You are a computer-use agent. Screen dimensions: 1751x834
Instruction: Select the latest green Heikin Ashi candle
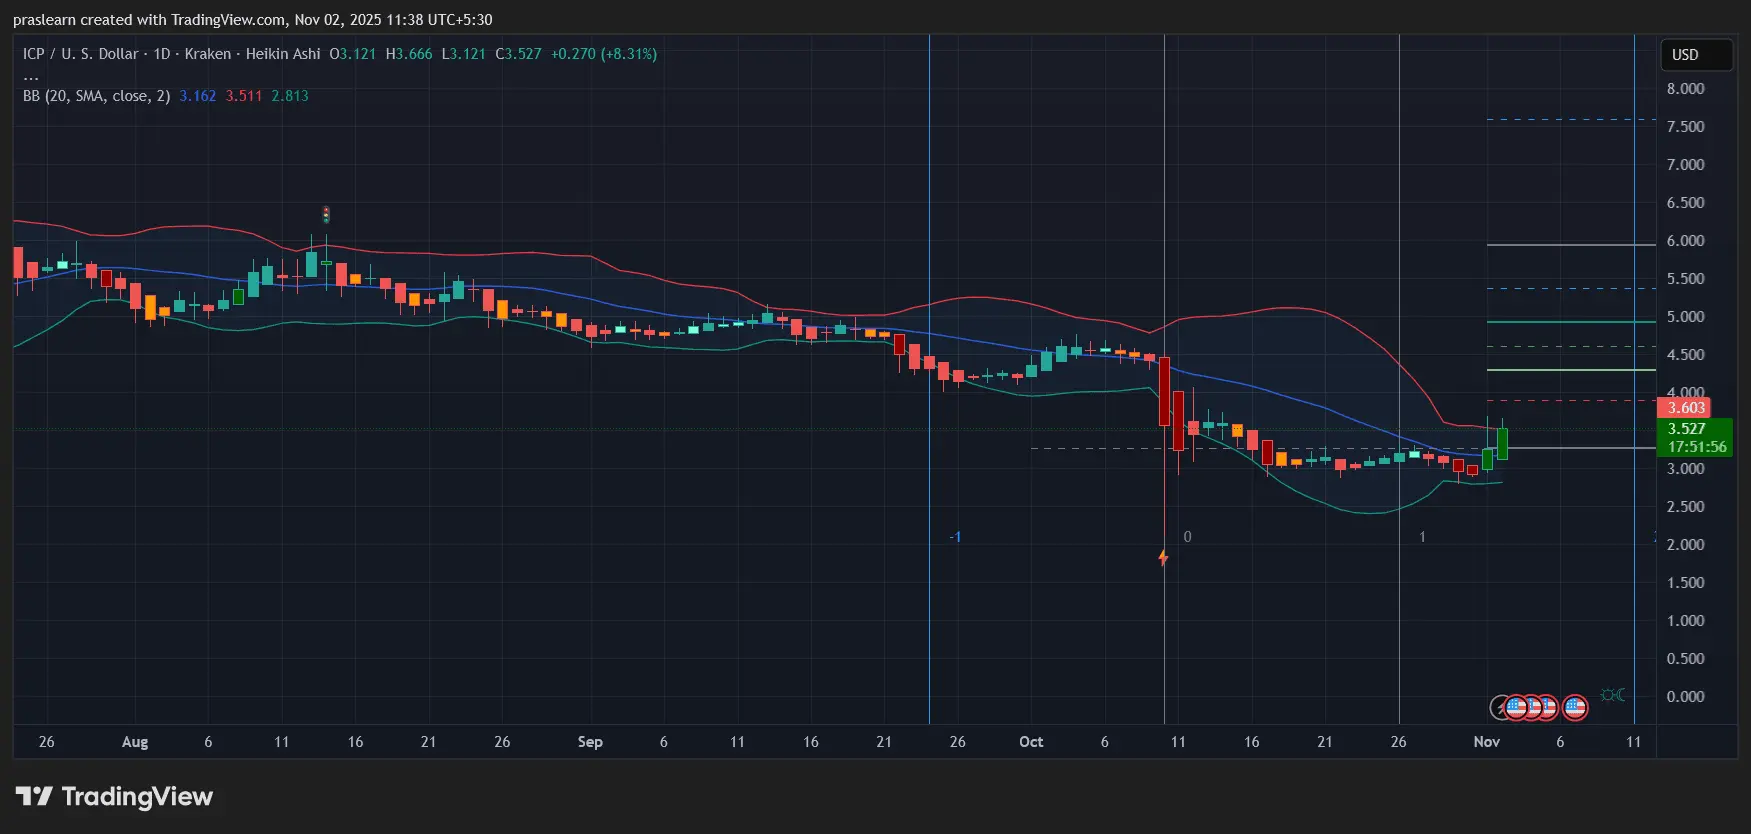(x=1502, y=443)
